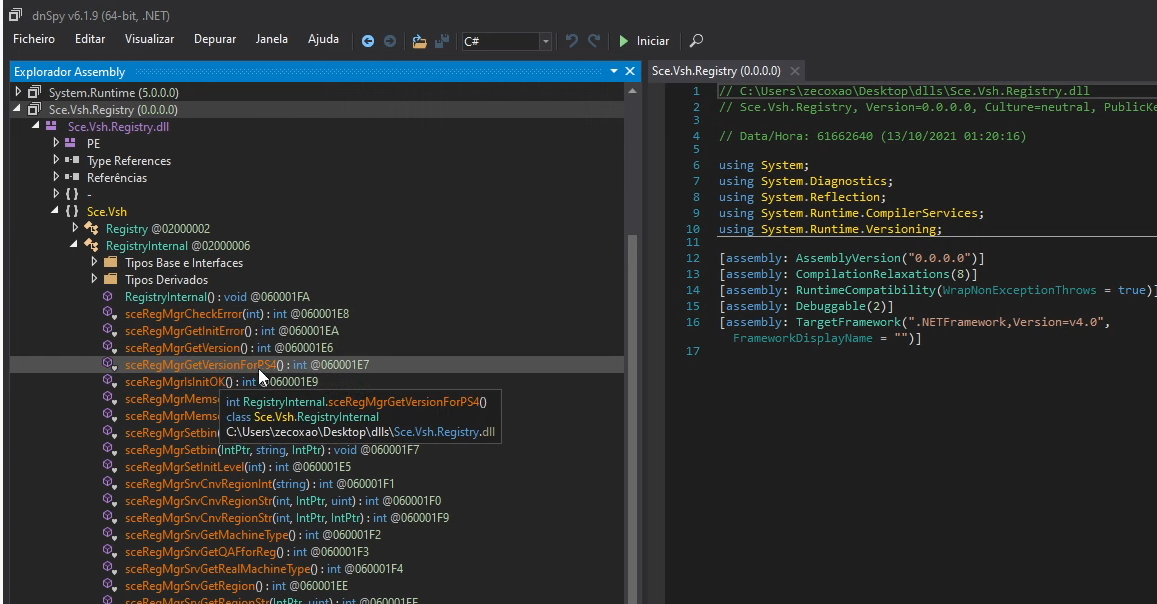Viewport: 1157px width, 604px height.
Task: Collapse the Sce.Vsh namespace node
Action: tap(56, 212)
